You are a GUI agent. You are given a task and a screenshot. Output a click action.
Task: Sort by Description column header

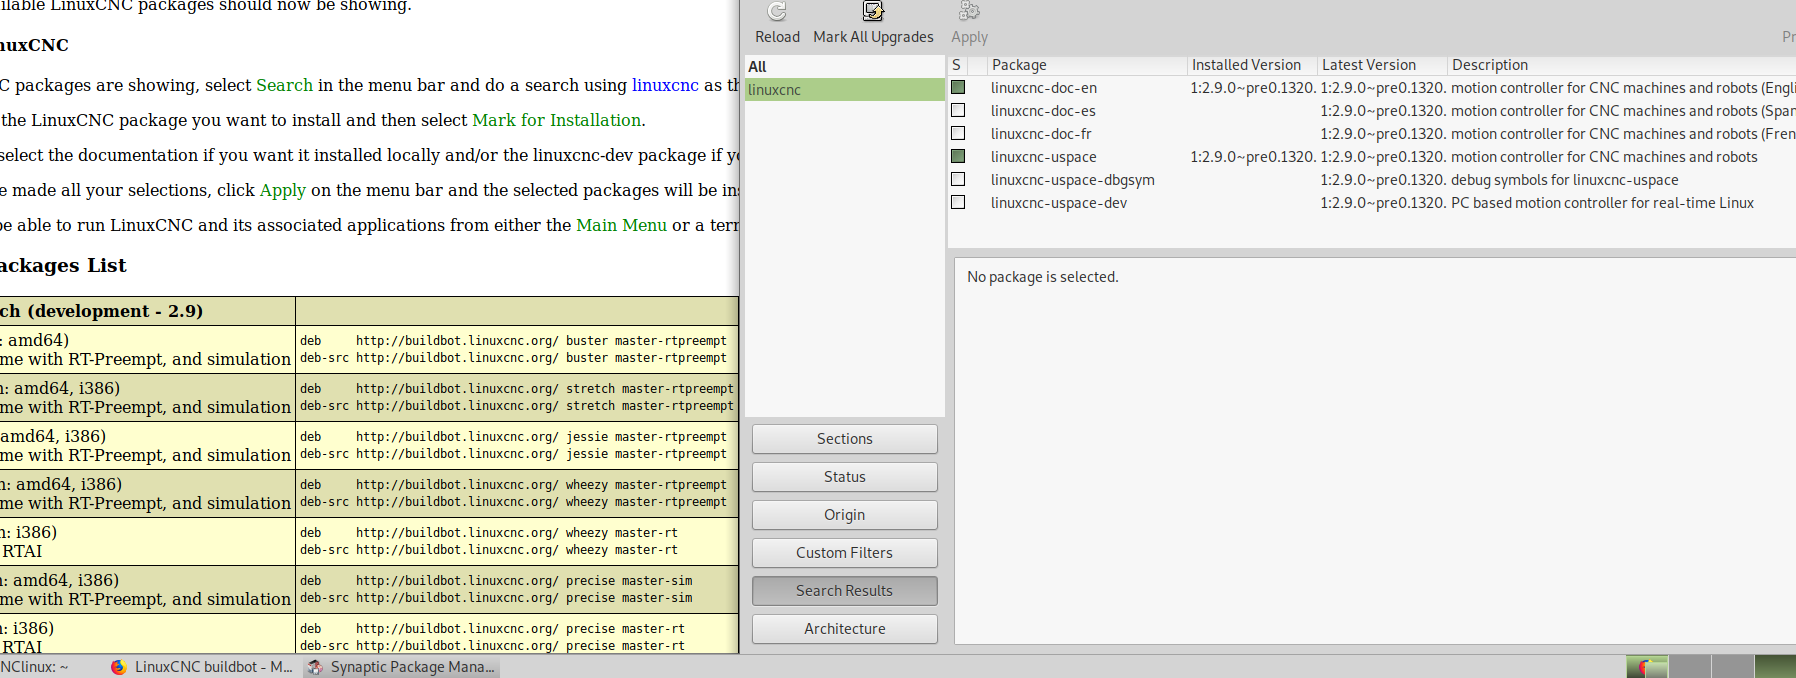click(1621, 65)
